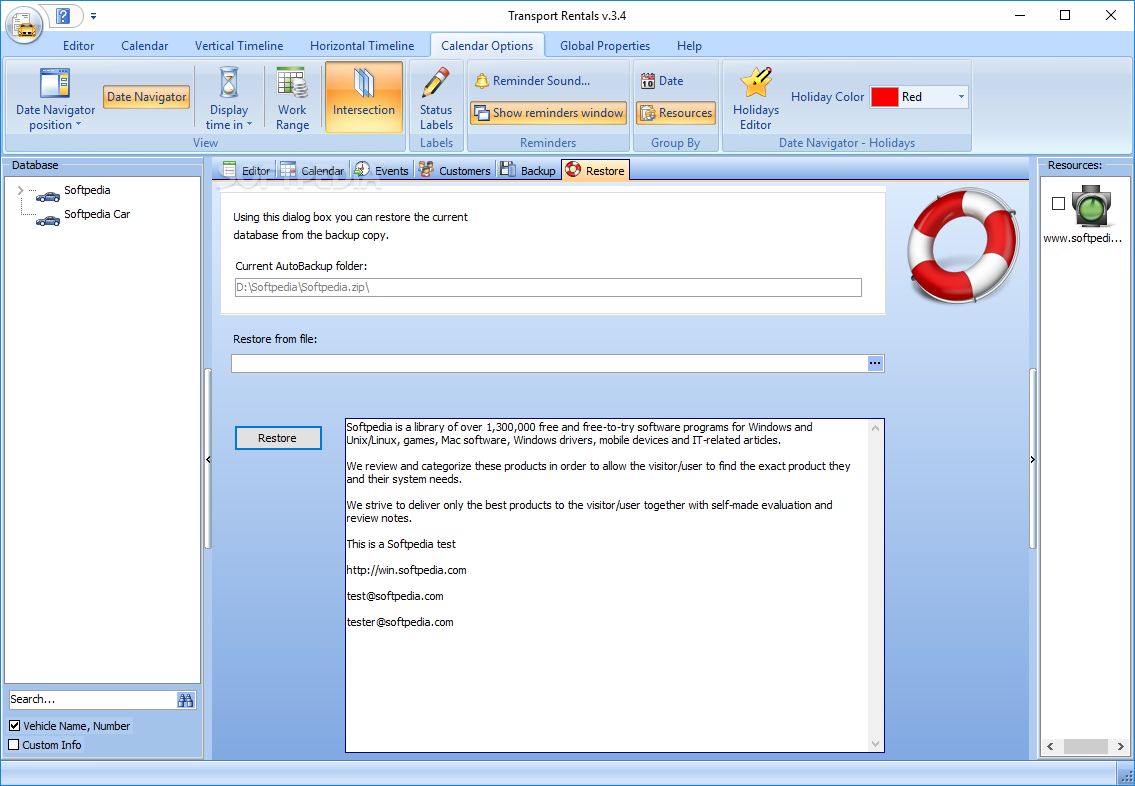Enable the Custom Info checkbox
The width and height of the screenshot is (1135, 786).
coord(14,745)
